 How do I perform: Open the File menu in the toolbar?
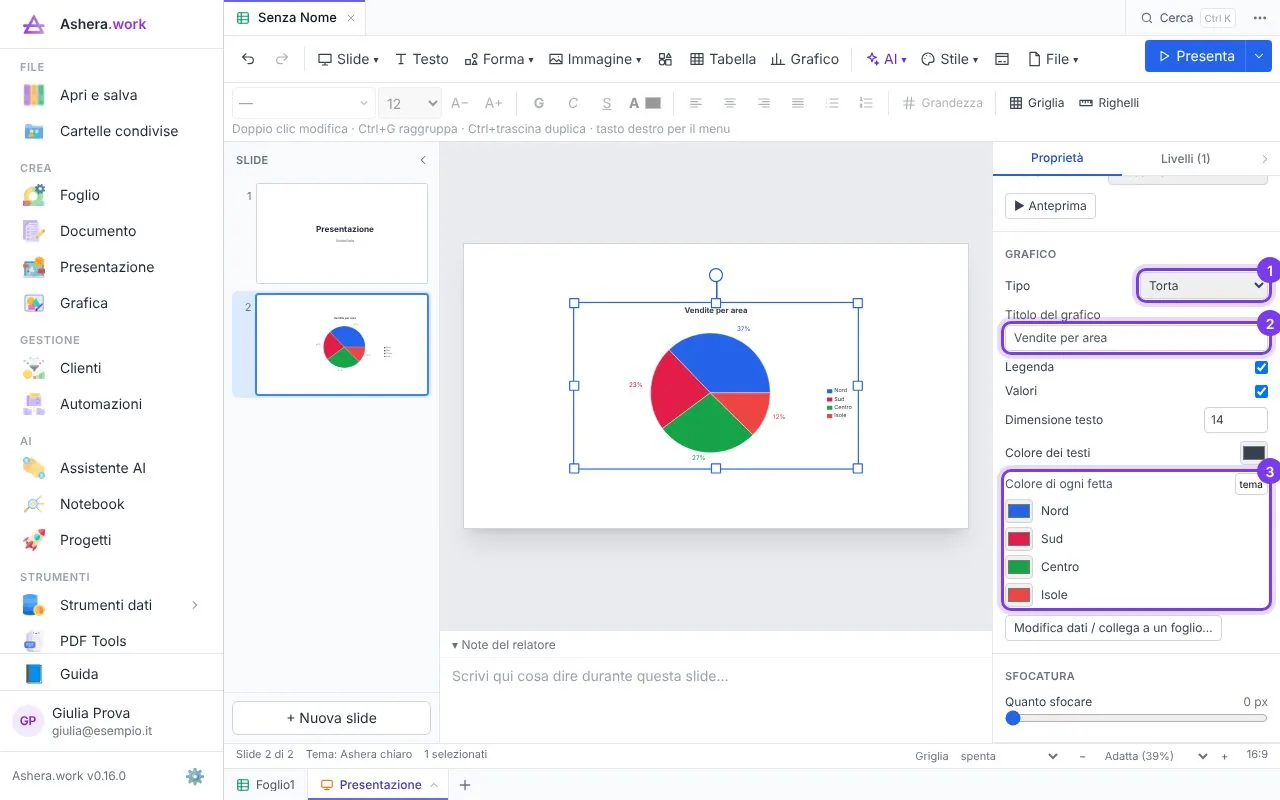tap(1053, 59)
